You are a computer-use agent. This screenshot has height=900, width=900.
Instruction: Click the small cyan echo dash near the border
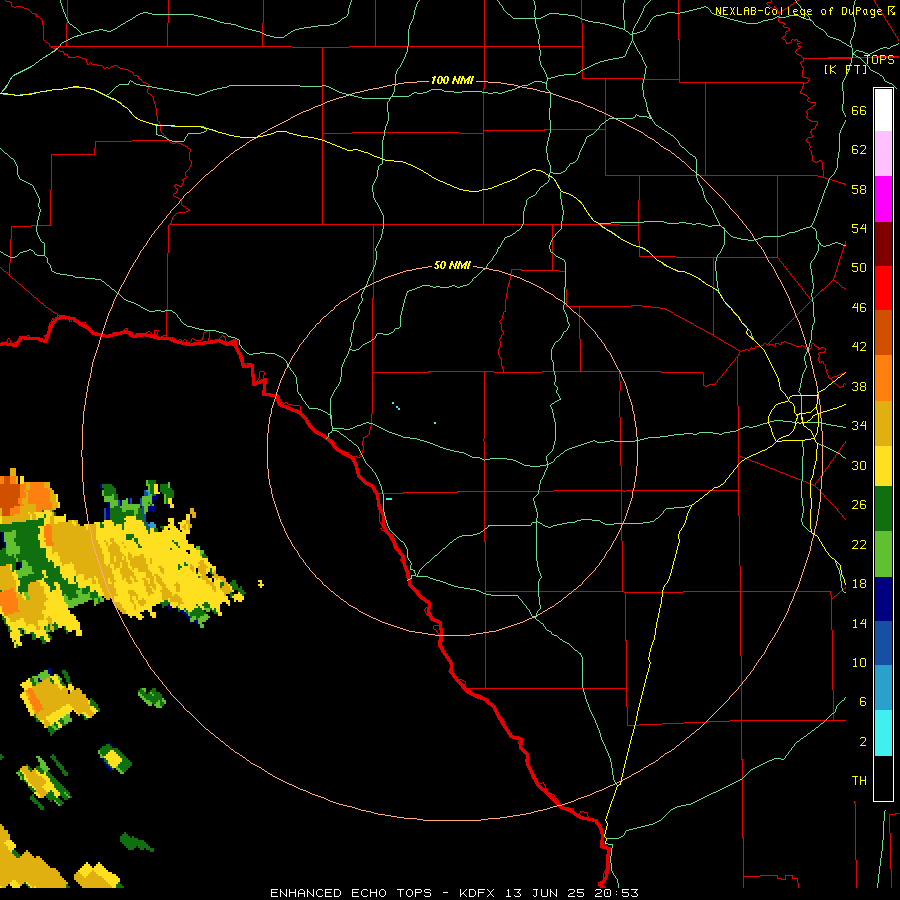[389, 499]
